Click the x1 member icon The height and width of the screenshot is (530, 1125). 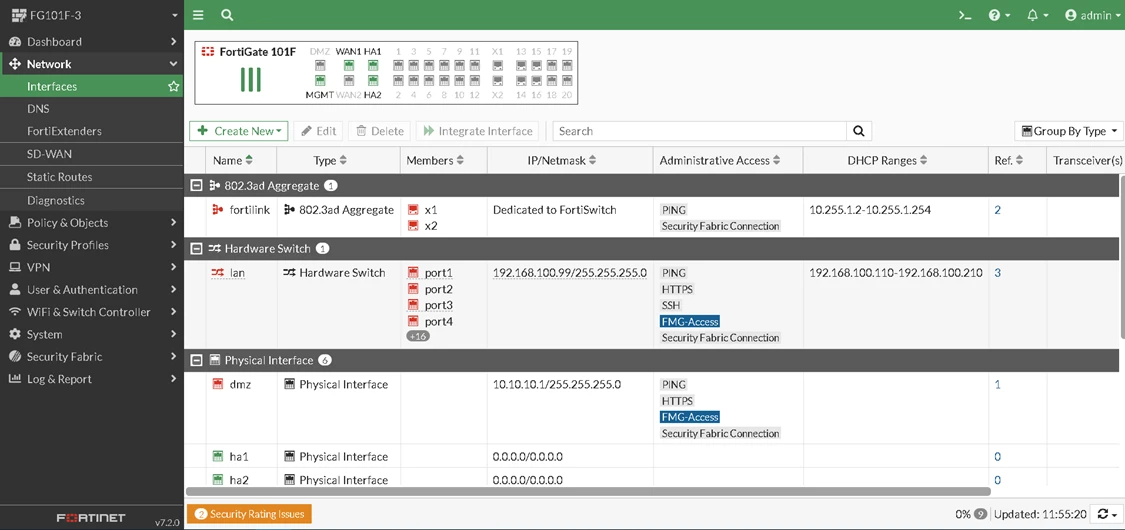tap(413, 210)
